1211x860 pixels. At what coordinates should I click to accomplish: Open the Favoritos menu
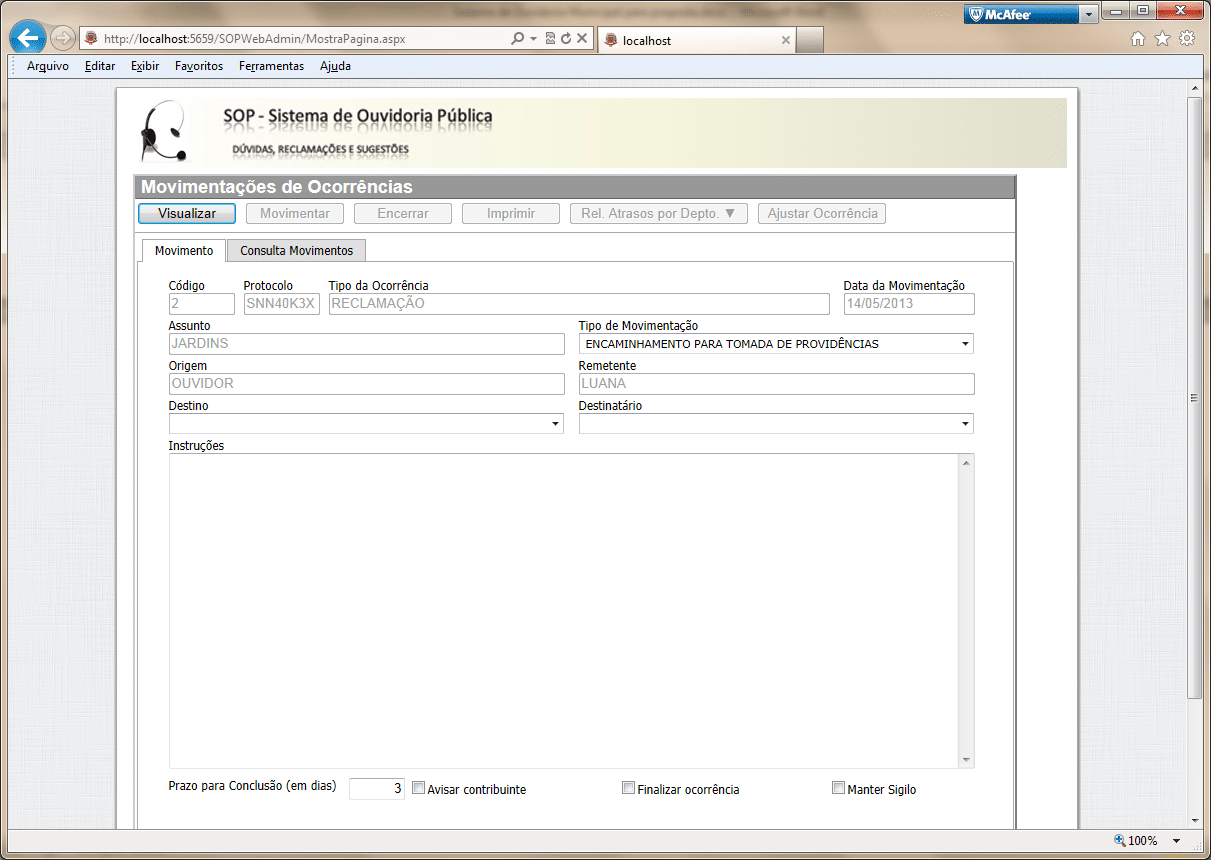198,66
